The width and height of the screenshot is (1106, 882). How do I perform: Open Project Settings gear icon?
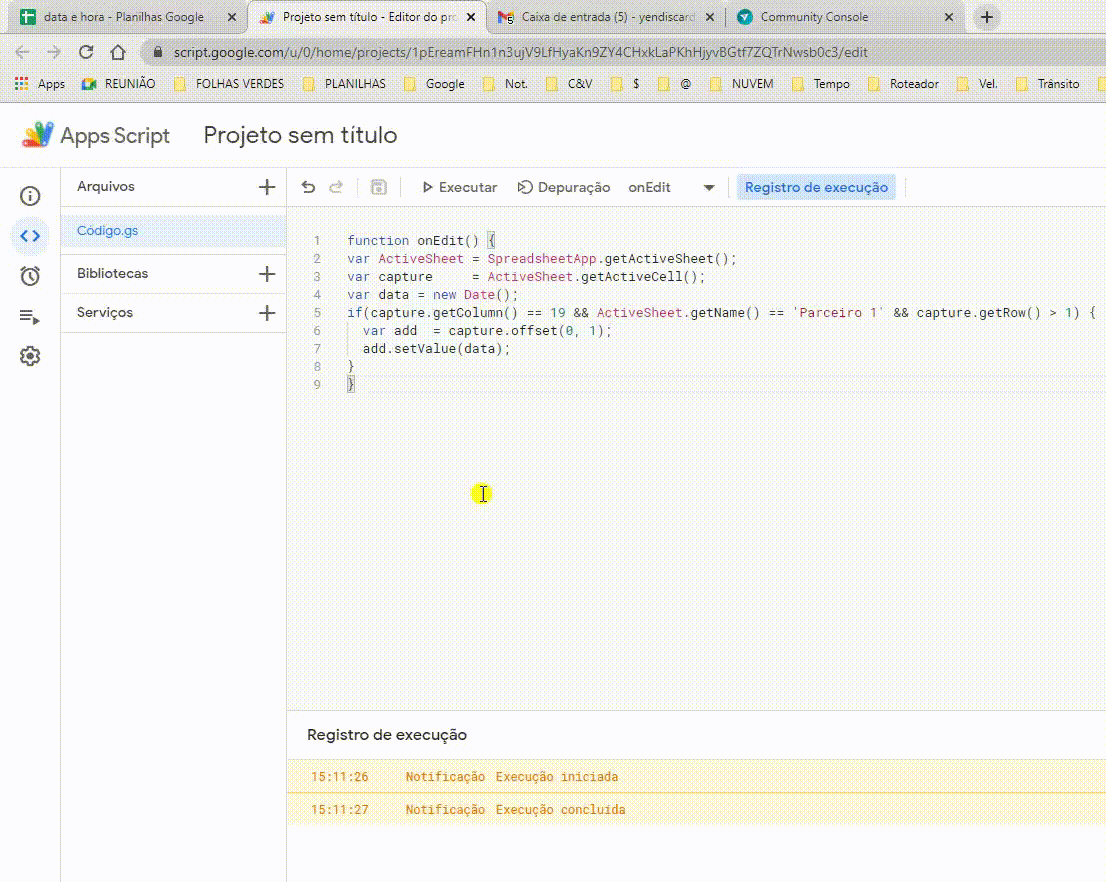(x=30, y=356)
